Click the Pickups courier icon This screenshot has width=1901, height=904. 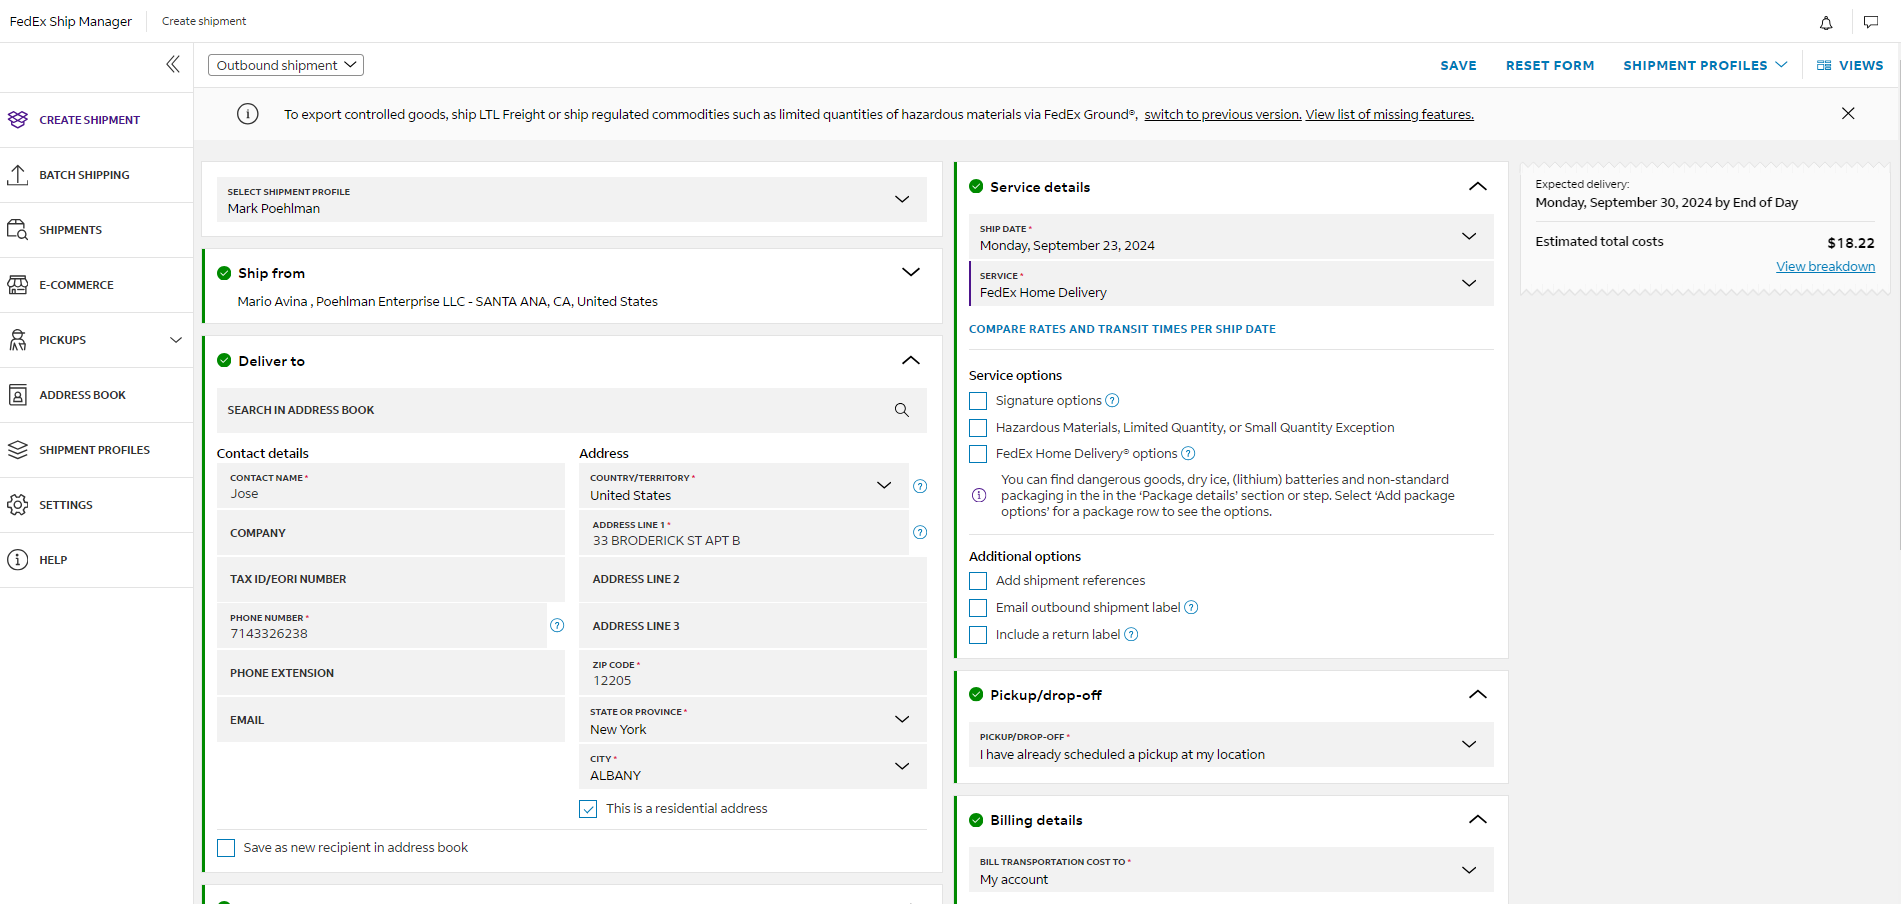tap(18, 340)
